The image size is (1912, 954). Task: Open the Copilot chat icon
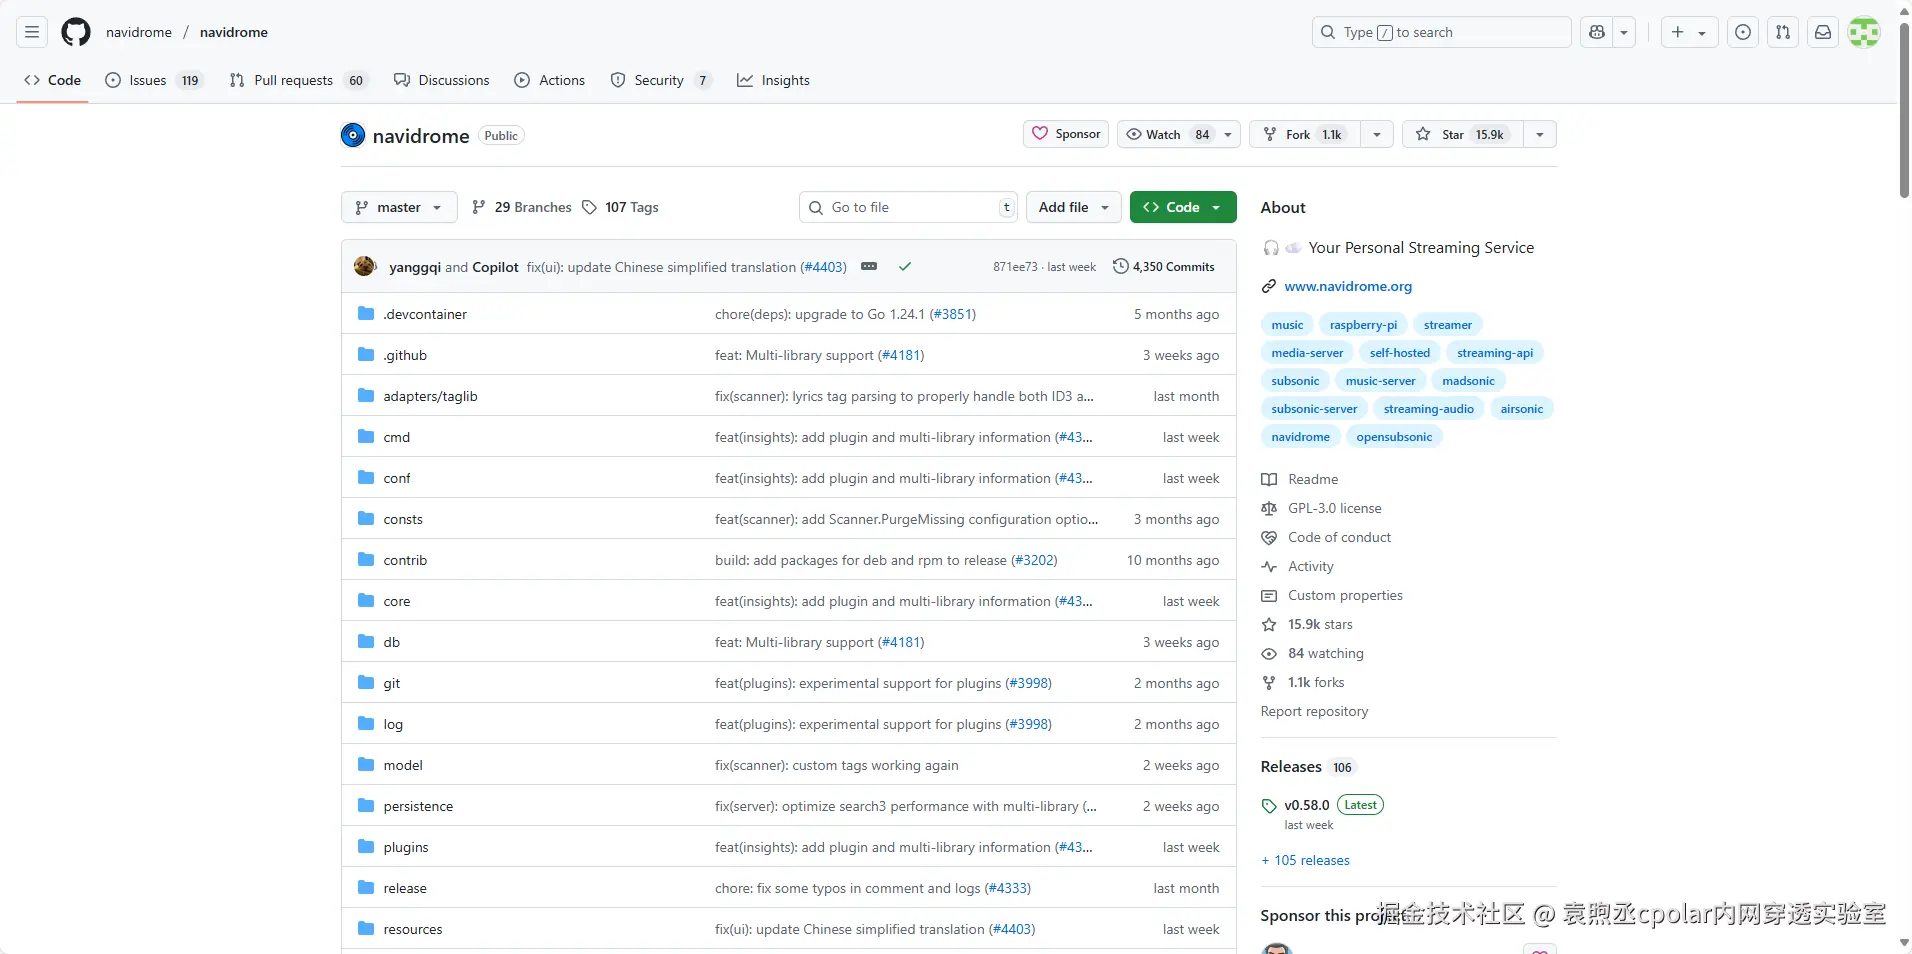(x=1597, y=32)
